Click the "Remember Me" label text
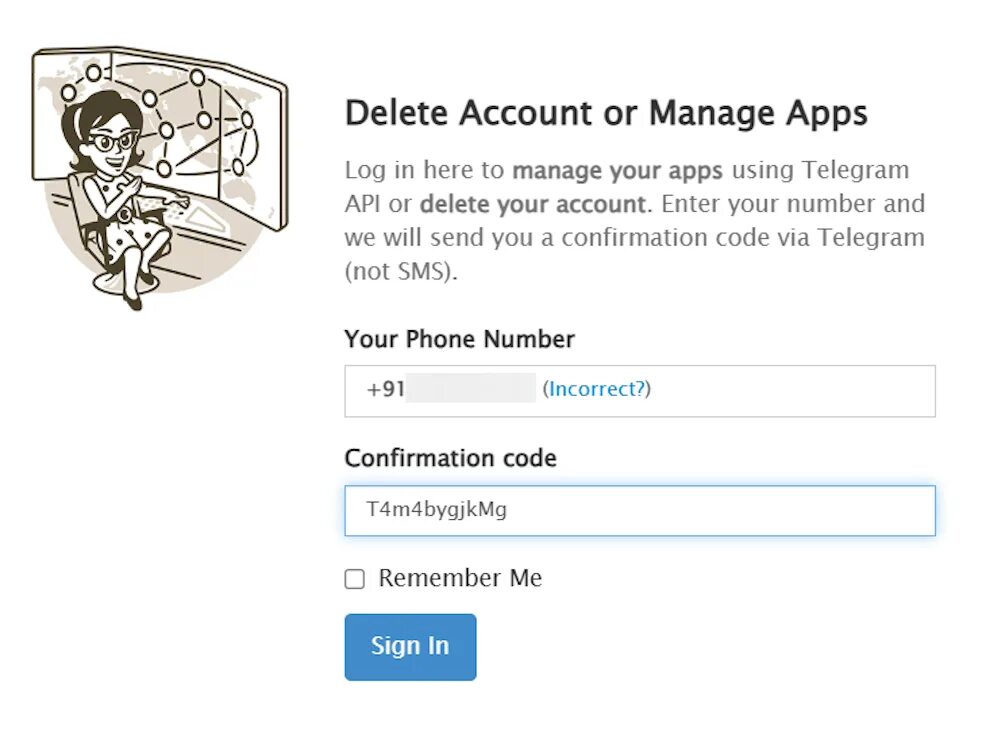This screenshot has height=750, width=1005. pos(460,578)
